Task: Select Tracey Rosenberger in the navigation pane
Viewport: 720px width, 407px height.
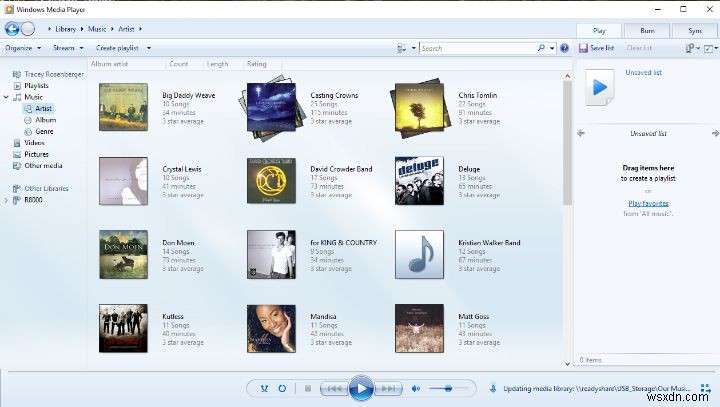Action: click(x=54, y=74)
